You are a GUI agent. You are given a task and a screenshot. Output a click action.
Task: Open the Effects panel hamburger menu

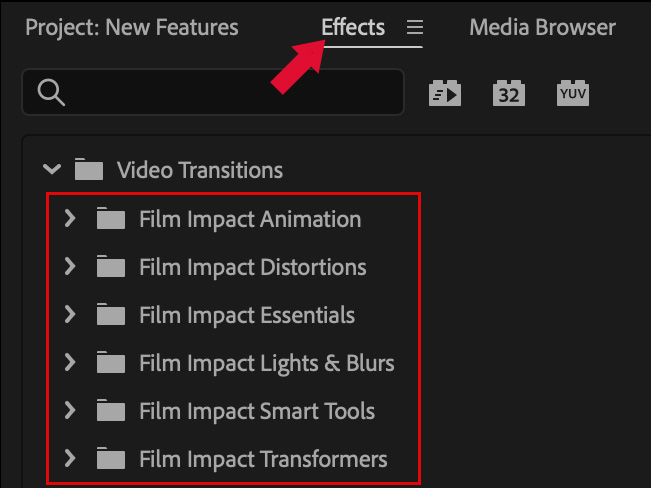(x=415, y=29)
